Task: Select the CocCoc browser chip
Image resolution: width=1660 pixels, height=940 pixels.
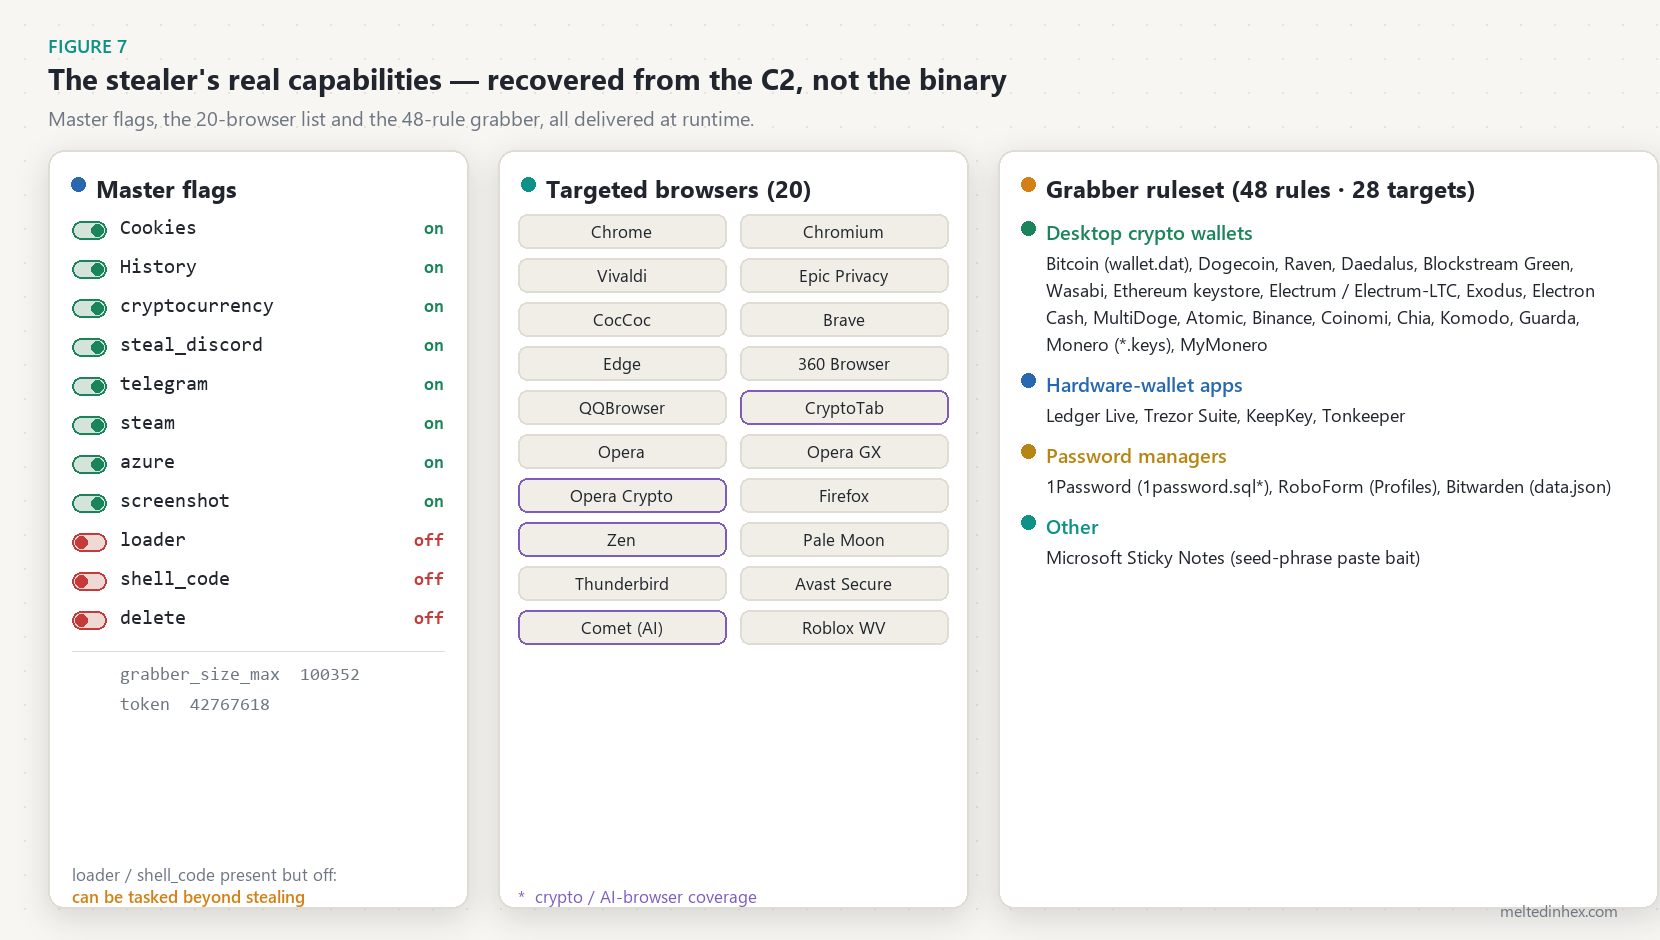Action: [x=622, y=320]
